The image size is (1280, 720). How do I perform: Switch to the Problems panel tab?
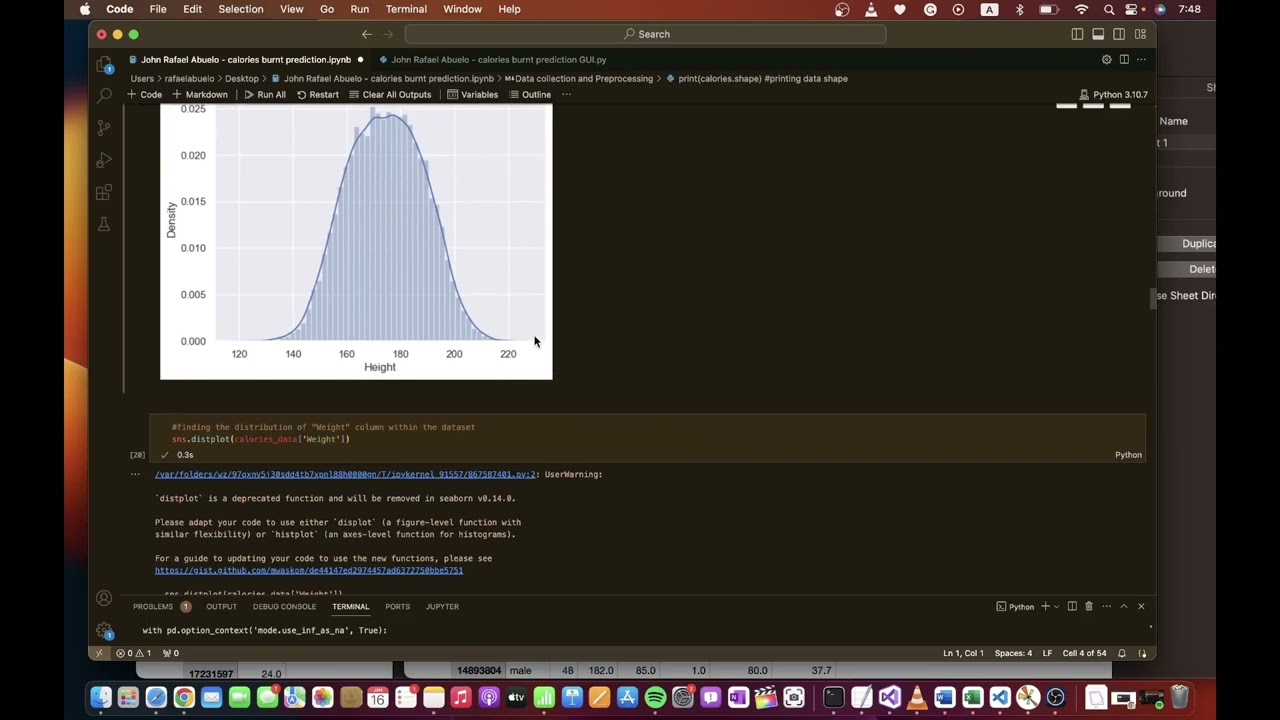click(161, 606)
